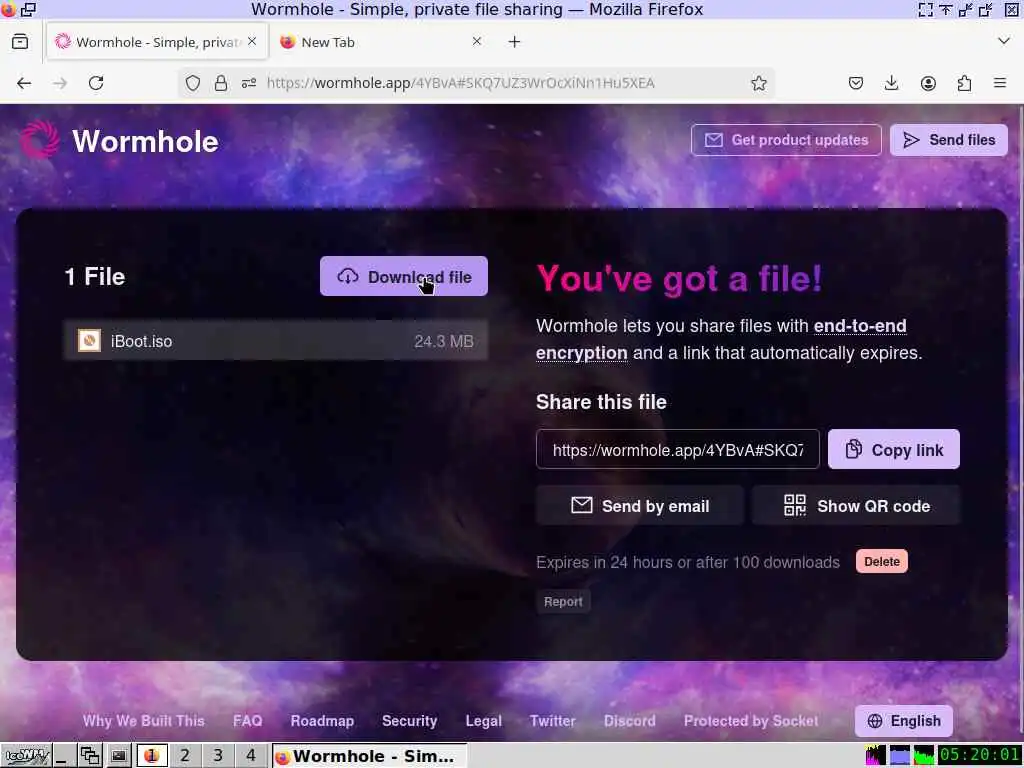This screenshot has width=1024, height=768.
Task: Open the Twitter footer link
Action: (552, 720)
